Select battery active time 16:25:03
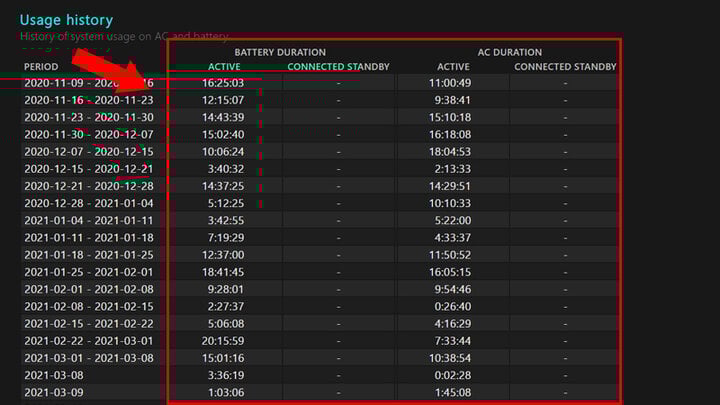The image size is (720, 405). pos(223,83)
